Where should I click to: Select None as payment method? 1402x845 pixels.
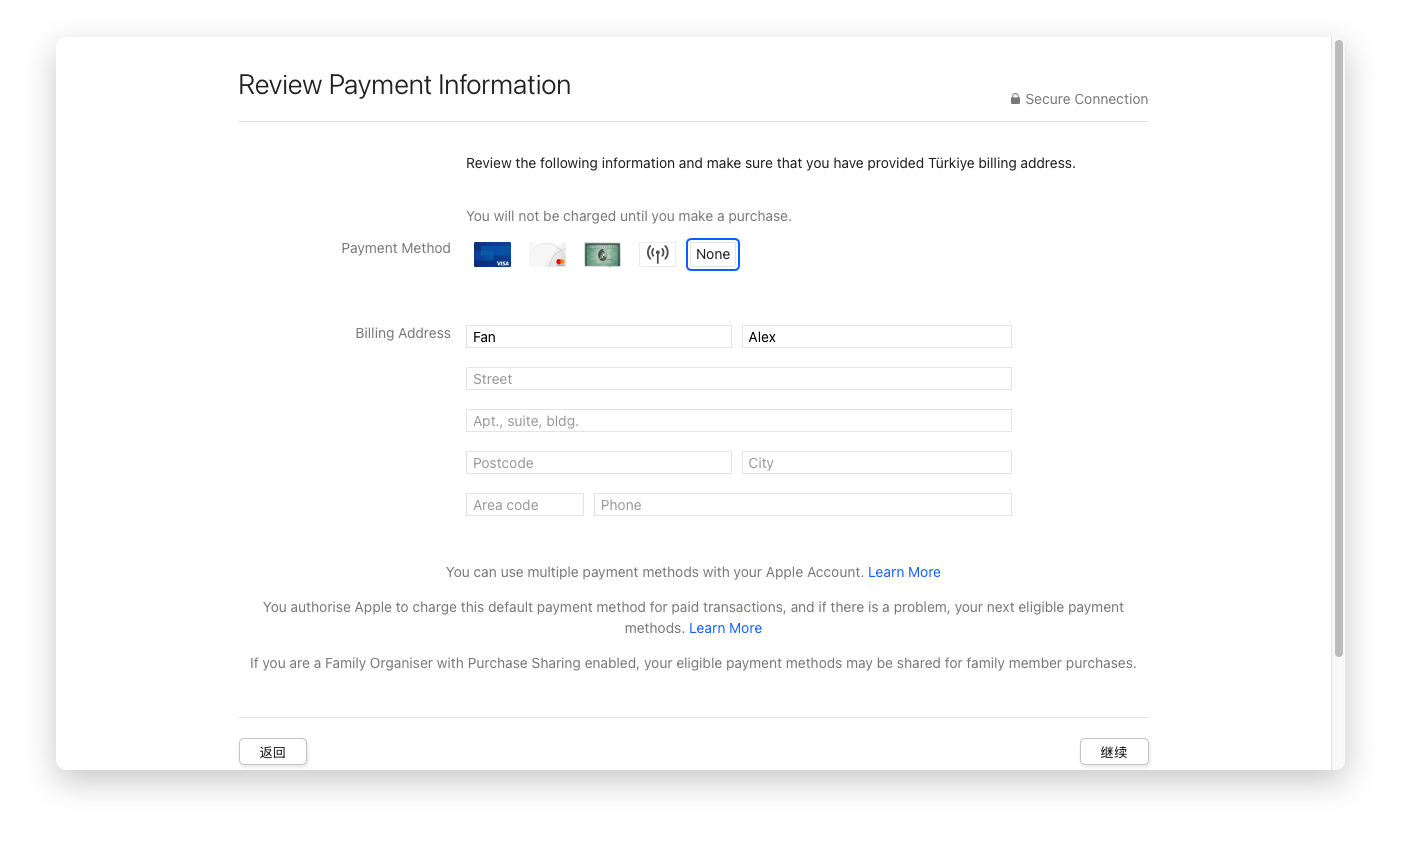[713, 254]
